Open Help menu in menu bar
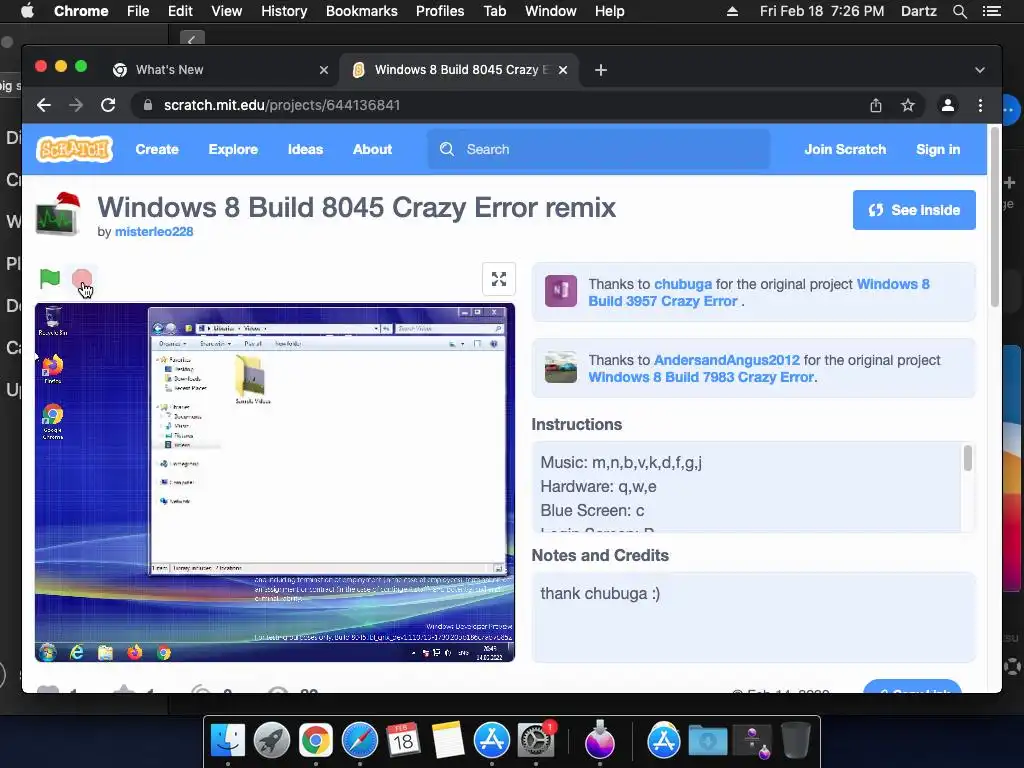This screenshot has height=768, width=1024. tap(609, 11)
